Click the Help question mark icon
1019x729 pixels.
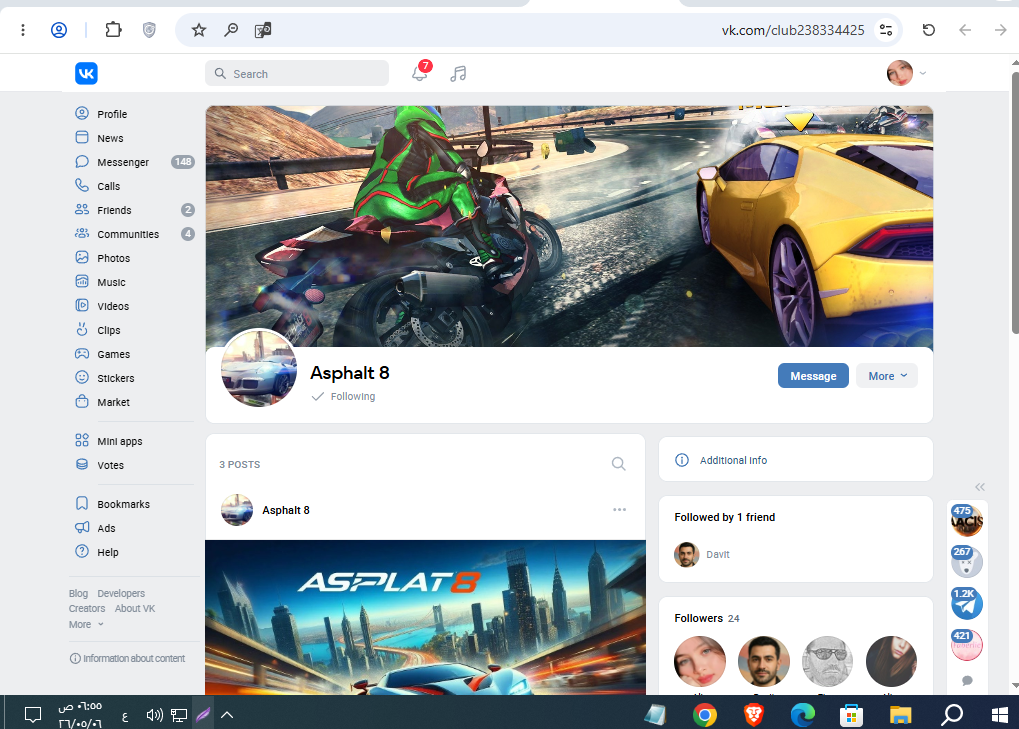(x=82, y=552)
